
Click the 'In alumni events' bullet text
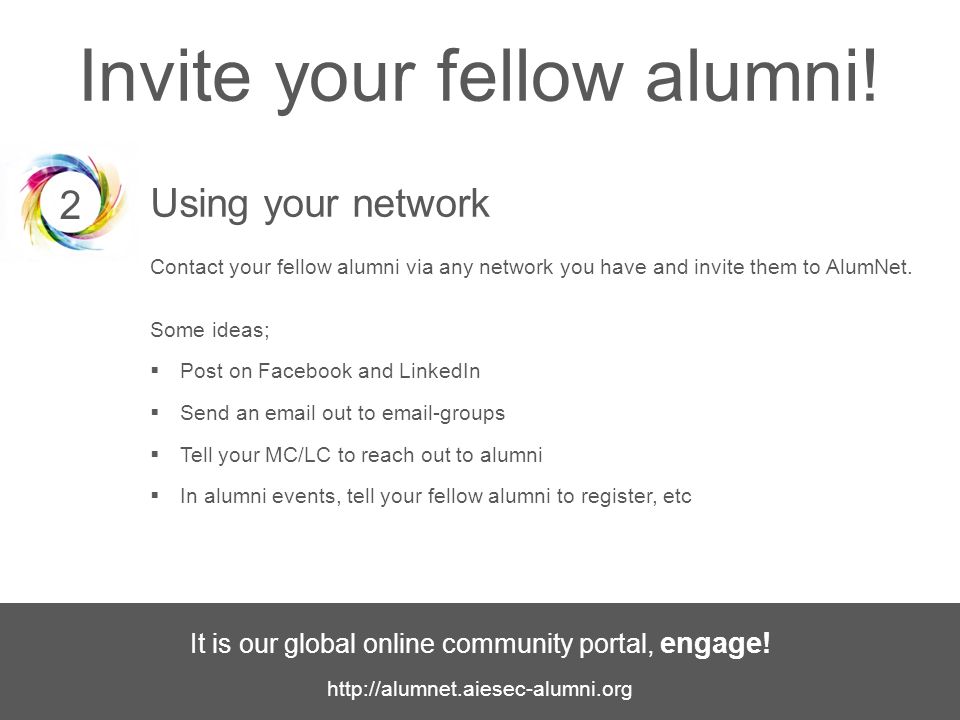tap(435, 496)
